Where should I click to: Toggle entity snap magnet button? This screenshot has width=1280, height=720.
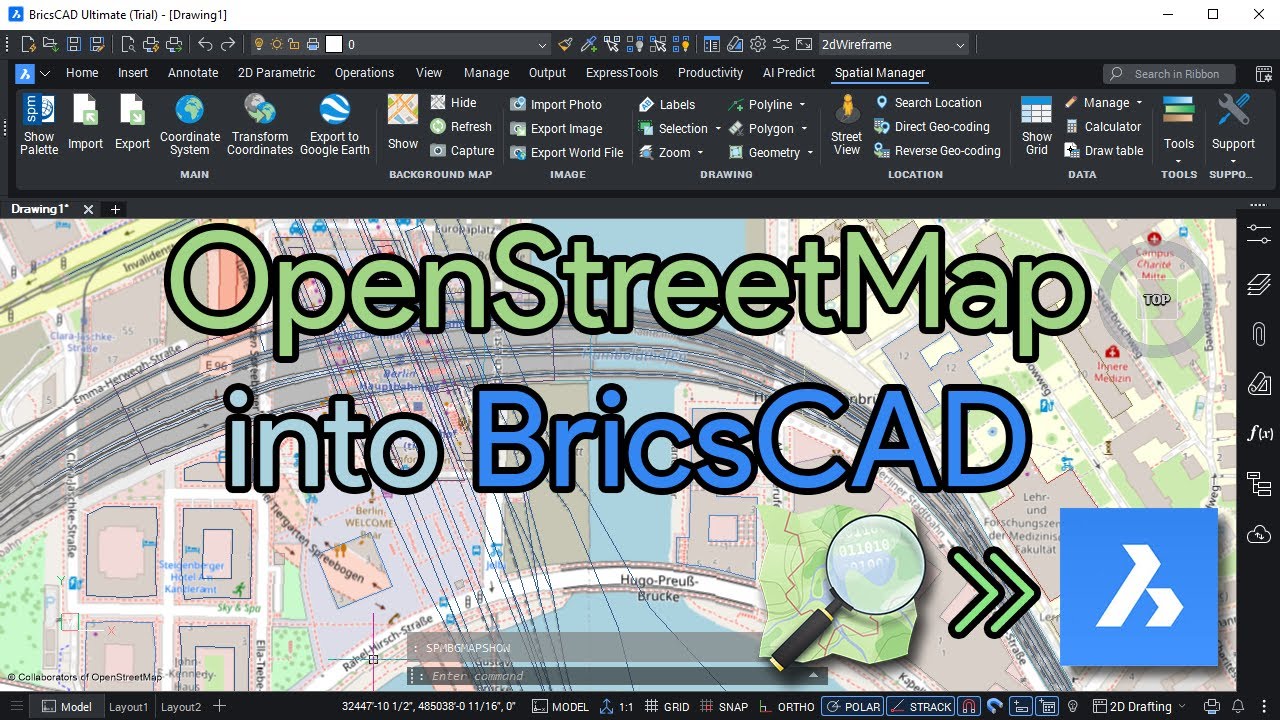click(969, 706)
